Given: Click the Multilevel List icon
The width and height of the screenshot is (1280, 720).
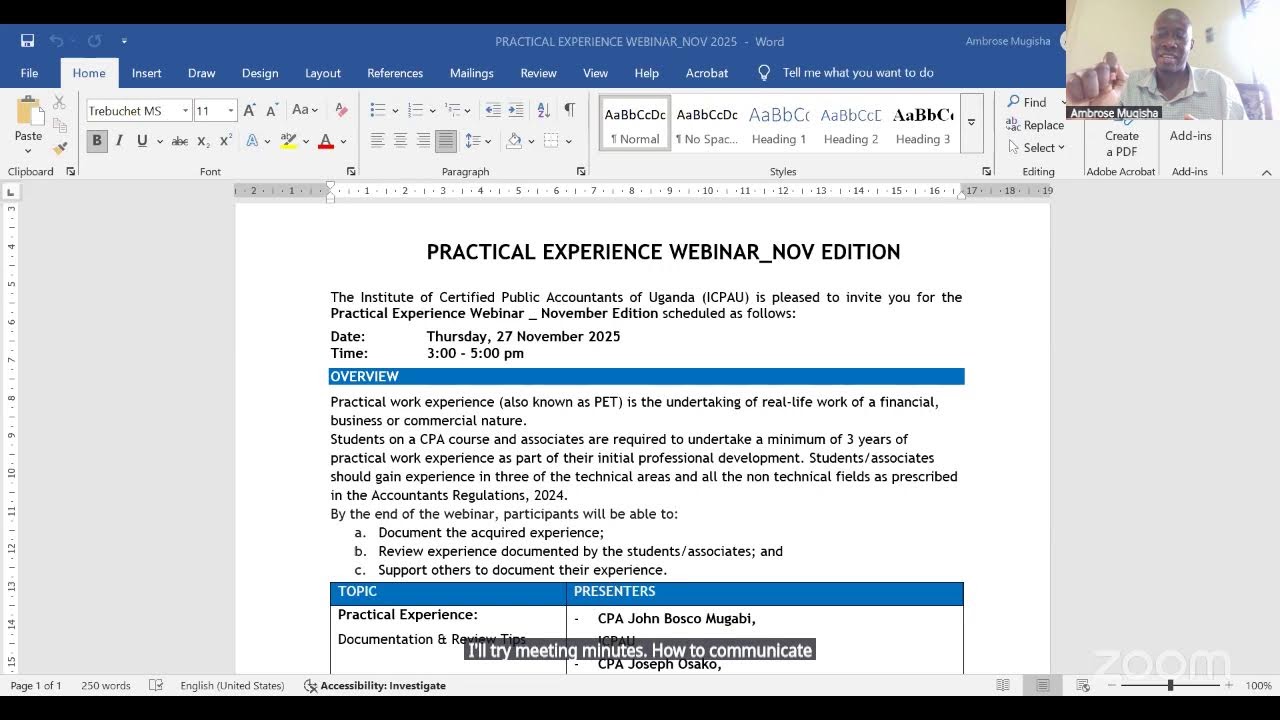Looking at the screenshot, I should (x=453, y=110).
